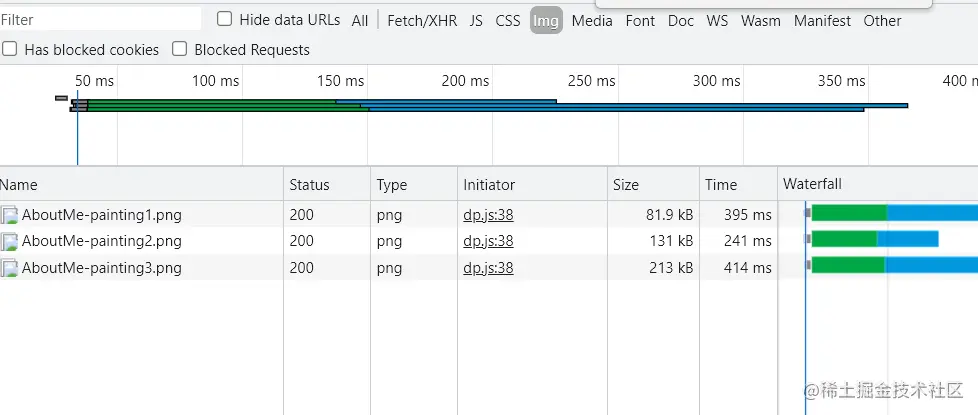Check the Blocked Requests checkbox
The width and height of the screenshot is (978, 415).
click(x=180, y=49)
